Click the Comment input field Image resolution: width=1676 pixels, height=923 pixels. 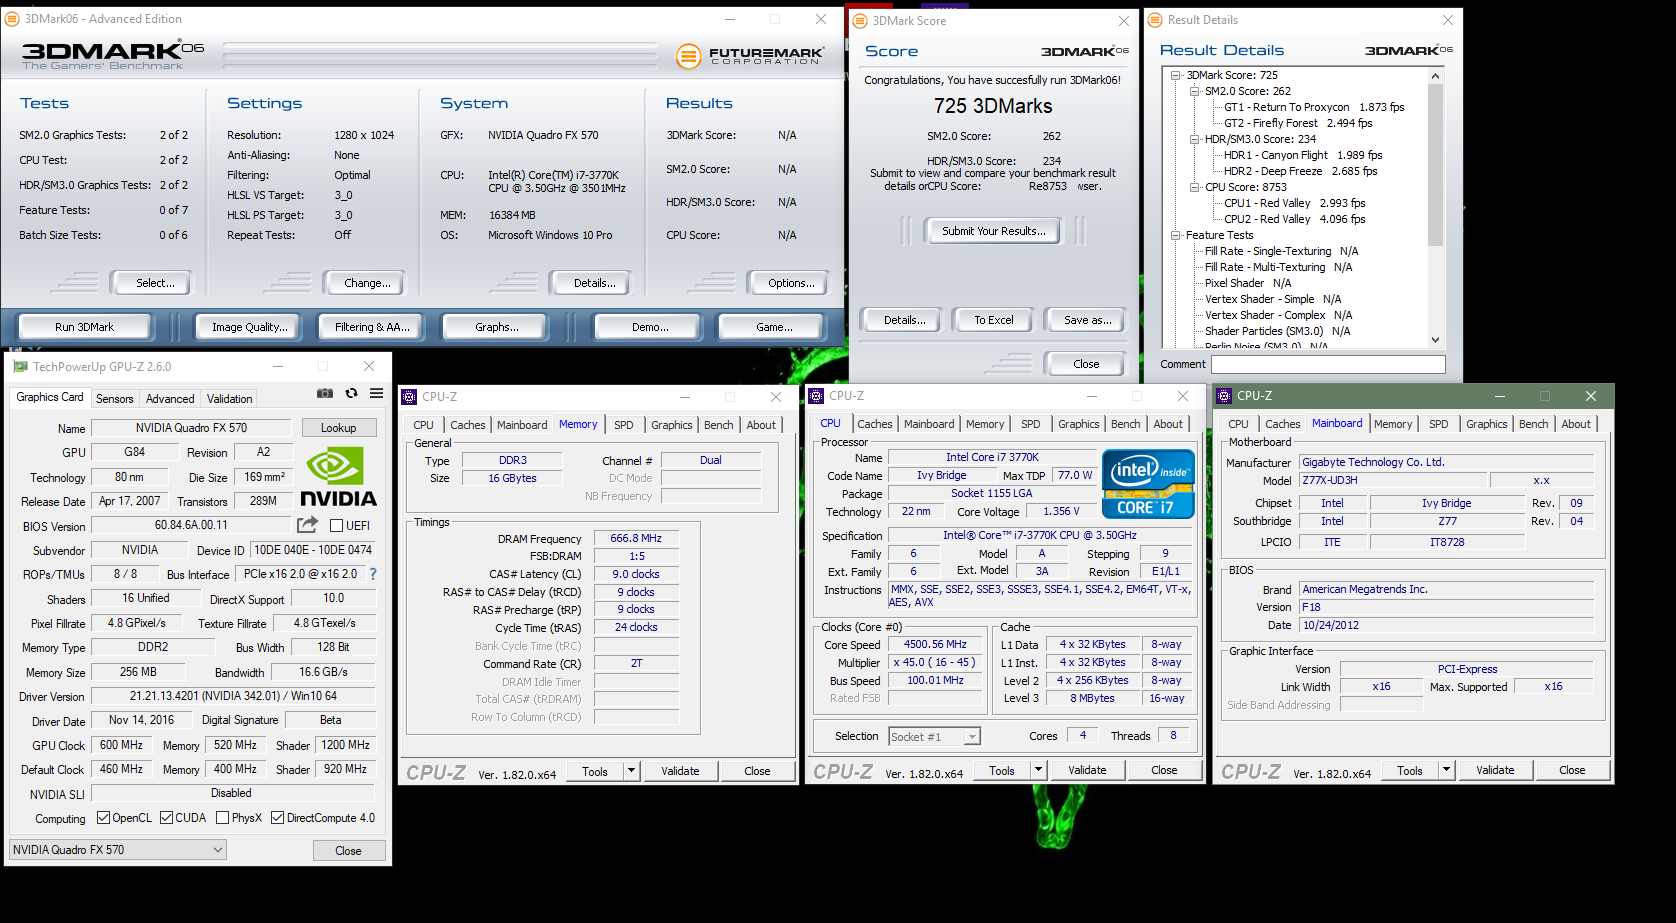coord(1328,364)
